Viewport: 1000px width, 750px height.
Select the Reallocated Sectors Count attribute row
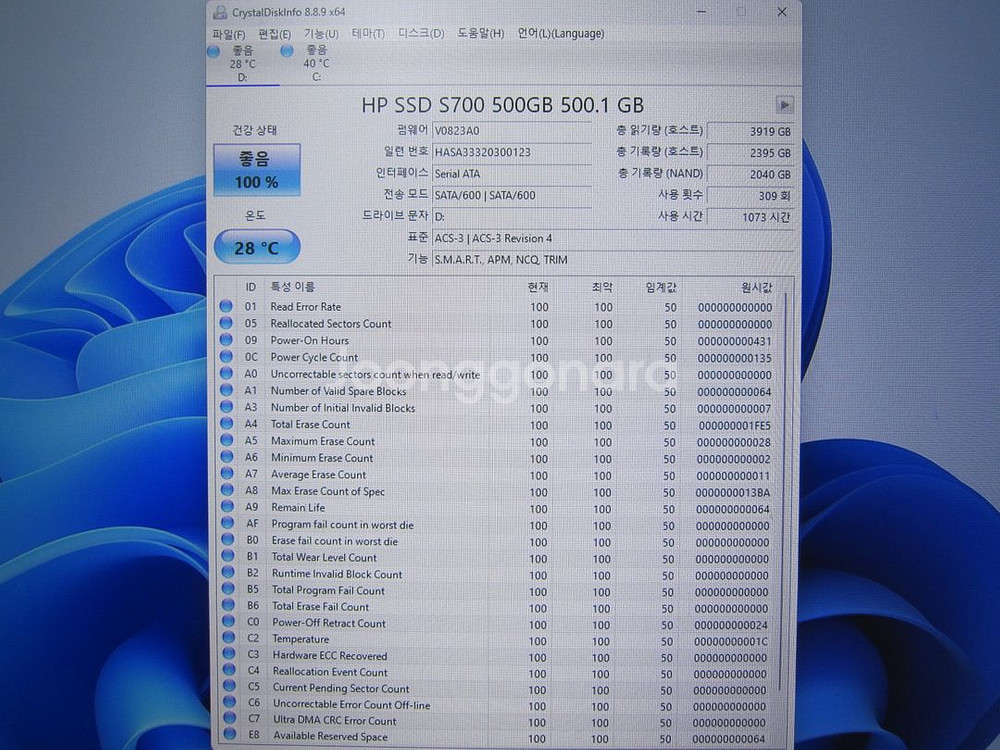click(x=330, y=324)
